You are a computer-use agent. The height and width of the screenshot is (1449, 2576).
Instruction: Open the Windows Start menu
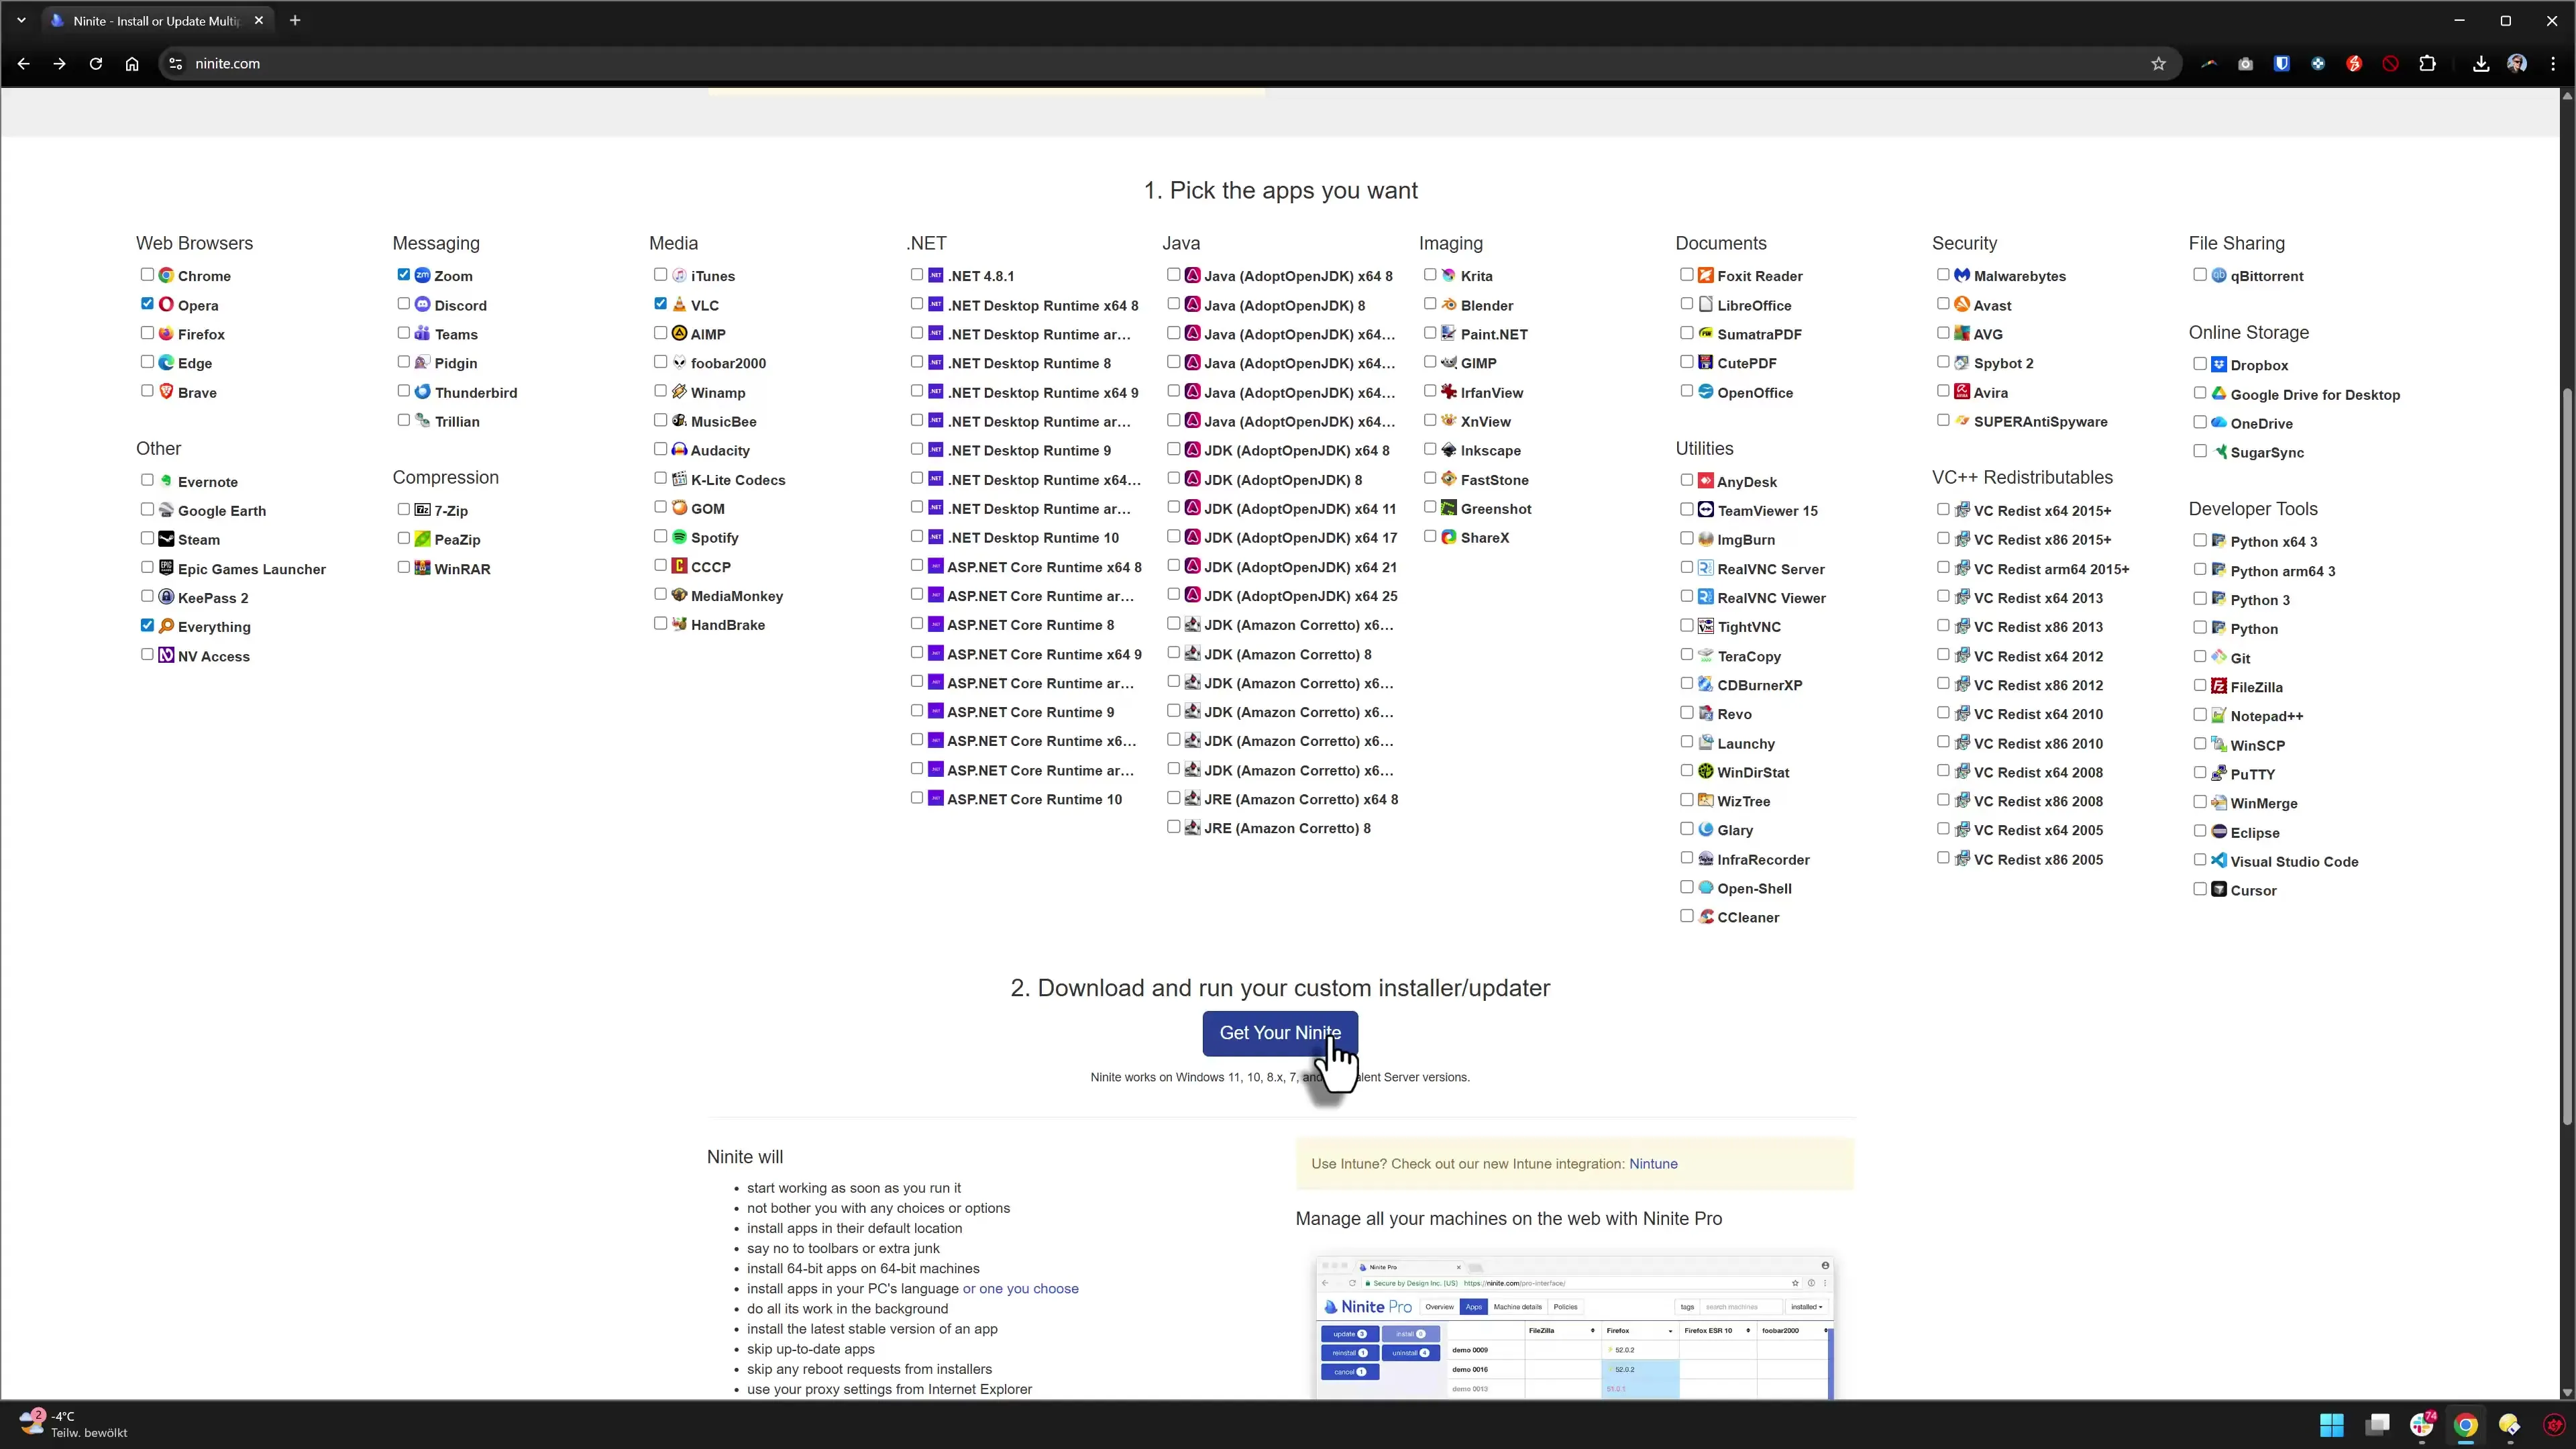click(2331, 1424)
